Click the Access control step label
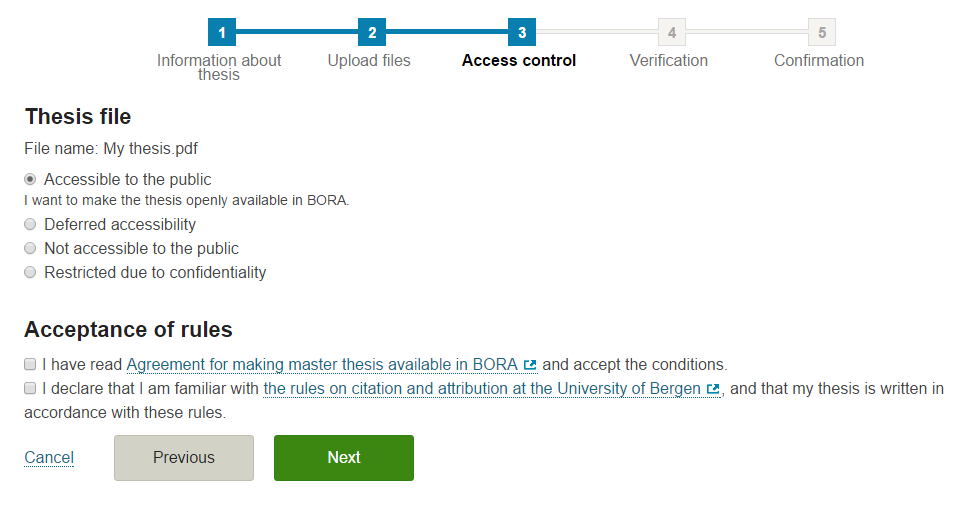The width and height of the screenshot is (964, 512). click(x=519, y=60)
